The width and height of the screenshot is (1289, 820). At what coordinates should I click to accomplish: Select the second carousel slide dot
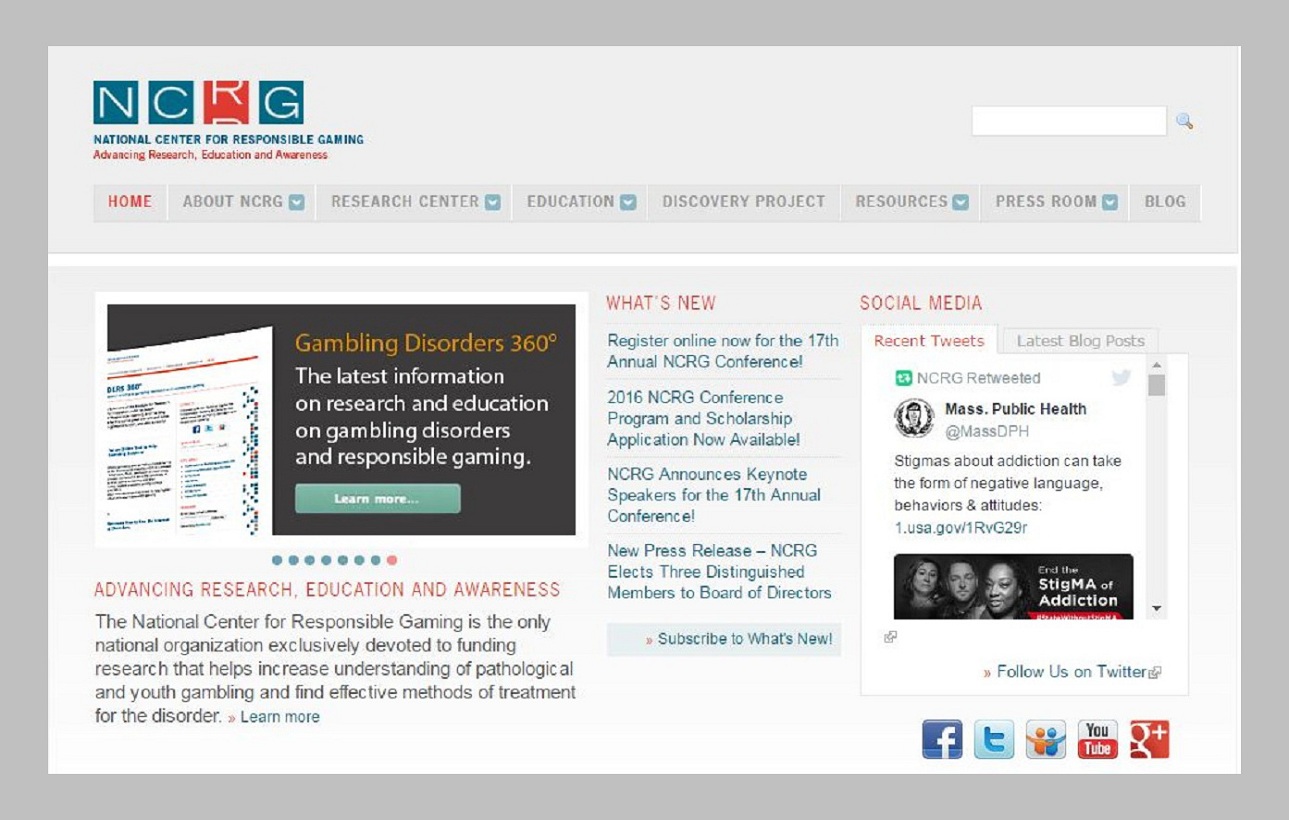293,560
